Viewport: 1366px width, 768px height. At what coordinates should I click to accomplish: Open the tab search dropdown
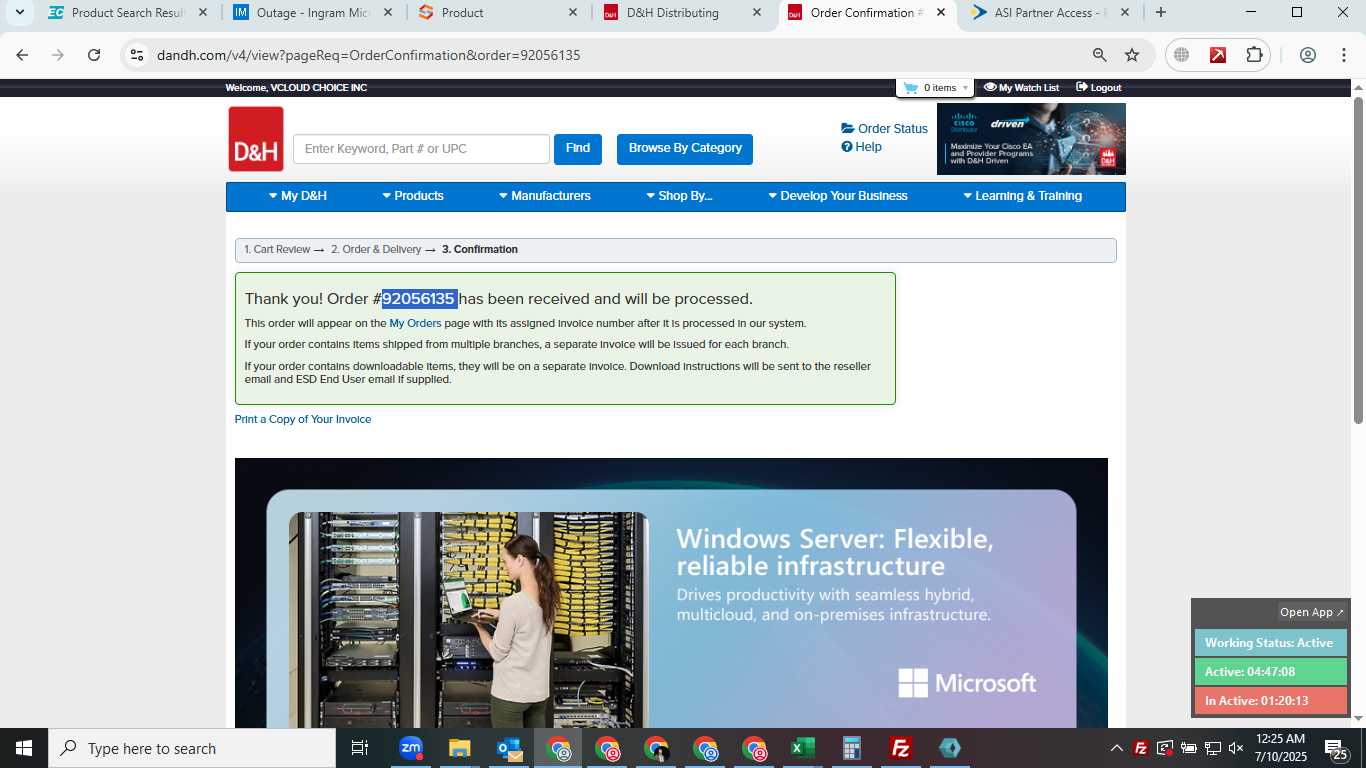coord(19,13)
